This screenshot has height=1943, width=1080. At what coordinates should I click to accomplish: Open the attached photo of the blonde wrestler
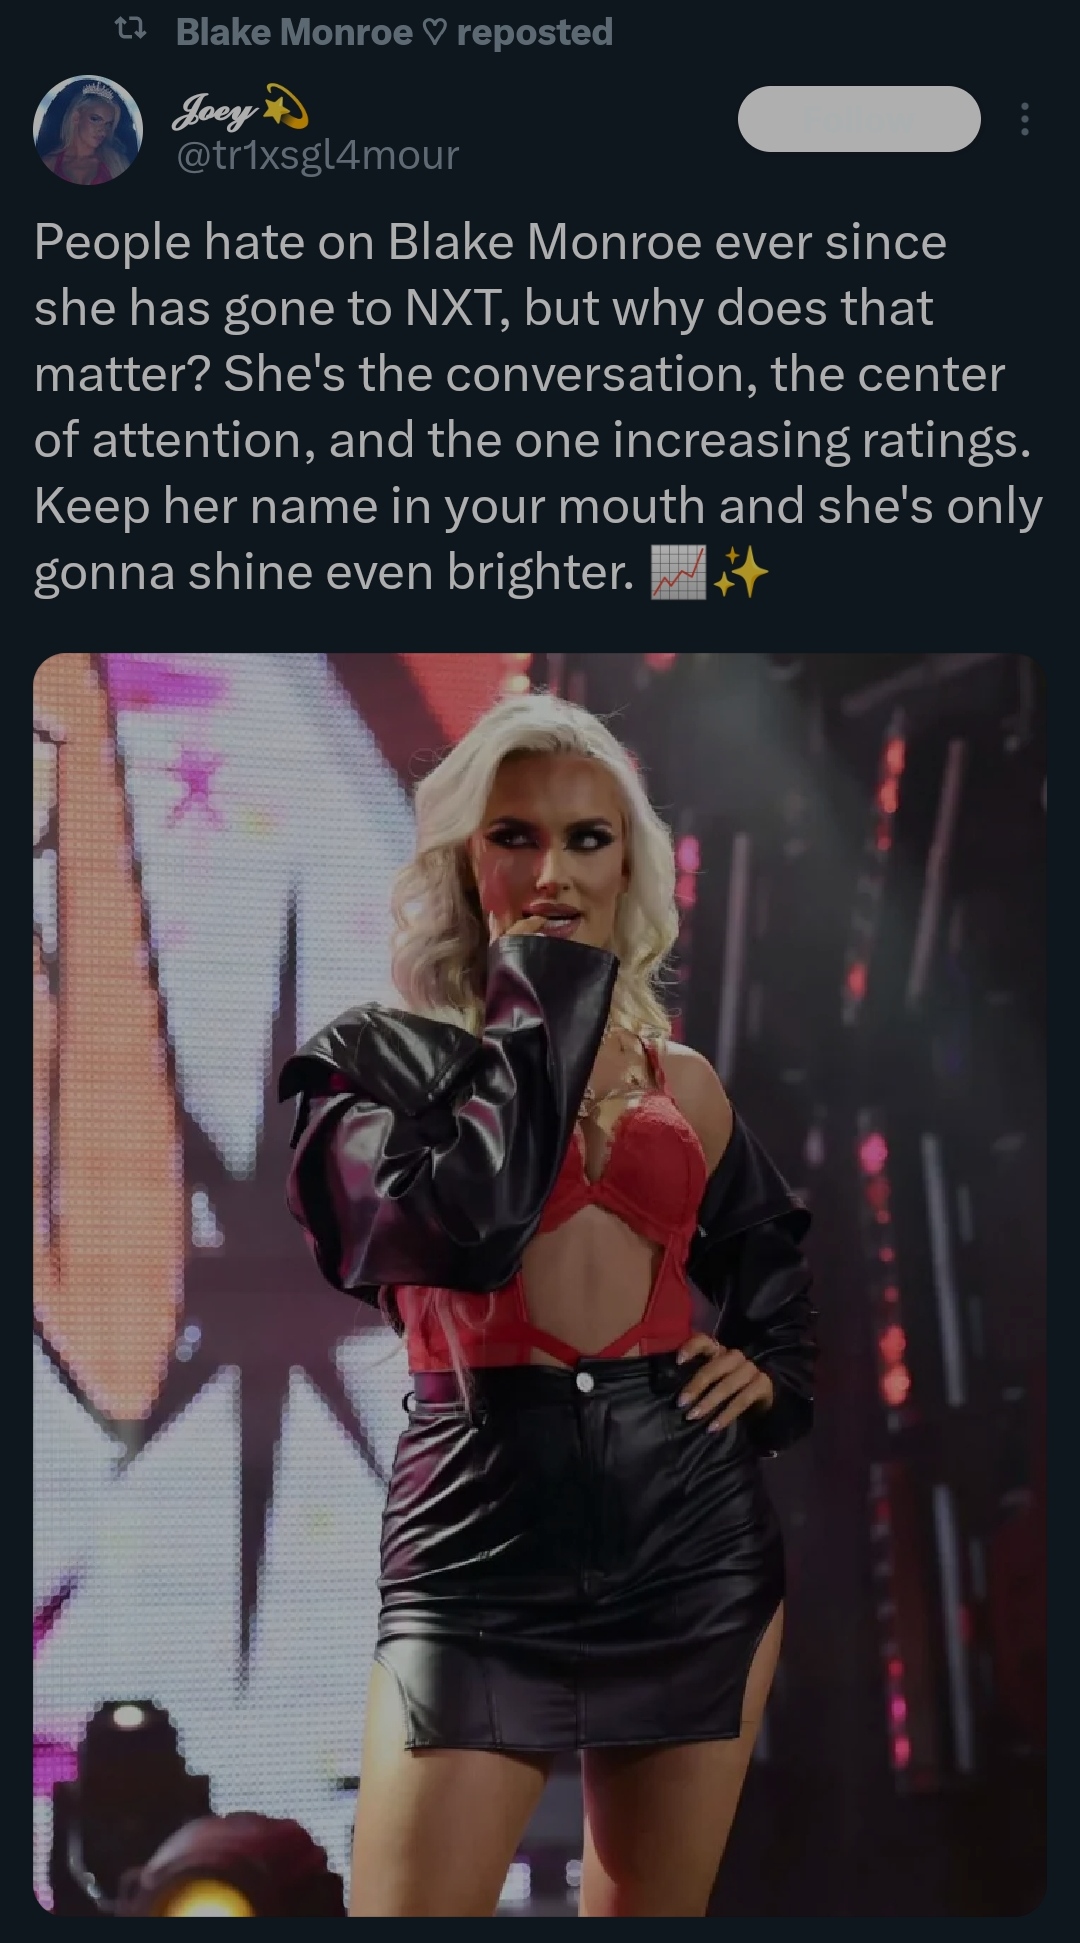[540, 1284]
